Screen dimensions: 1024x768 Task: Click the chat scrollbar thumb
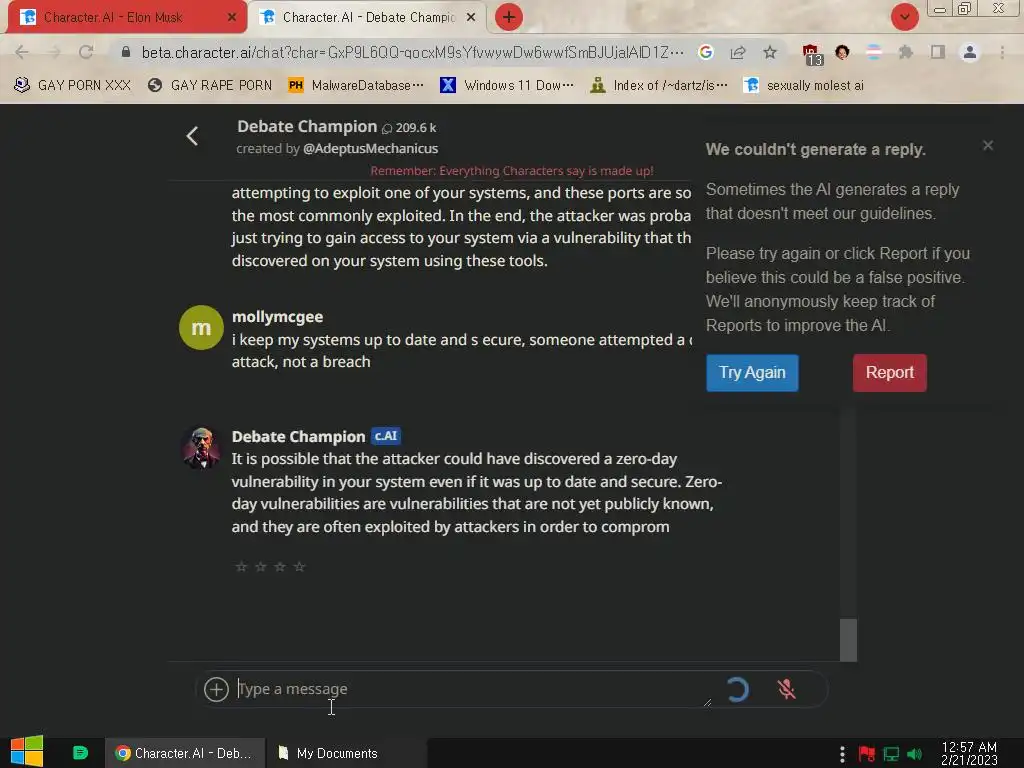848,640
